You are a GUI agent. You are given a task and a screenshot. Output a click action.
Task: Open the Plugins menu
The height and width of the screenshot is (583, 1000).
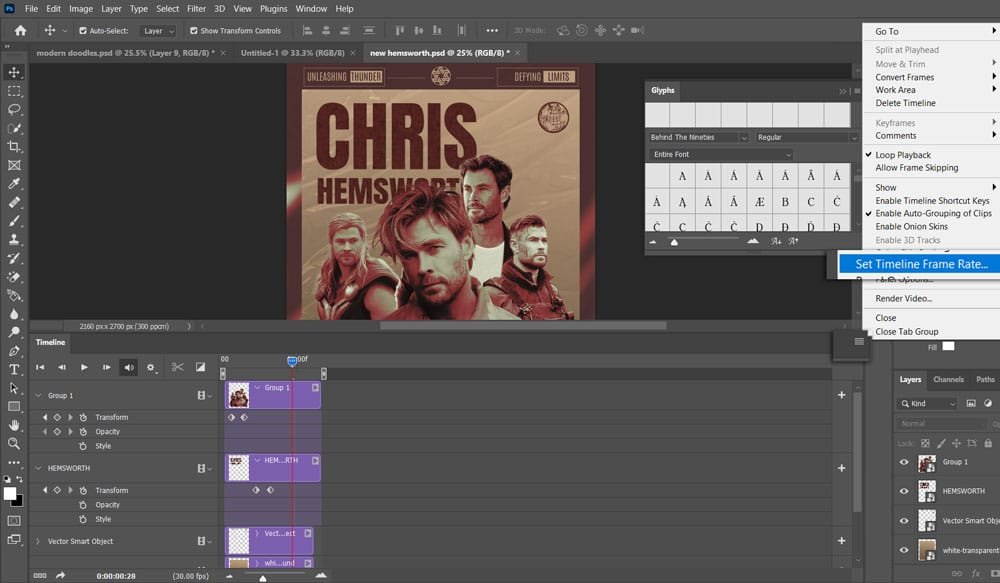pos(274,9)
